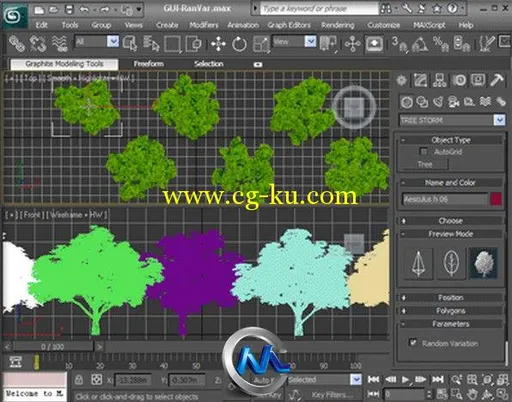Enable the AutoGrid checkbox
The image size is (512, 402).
424,152
